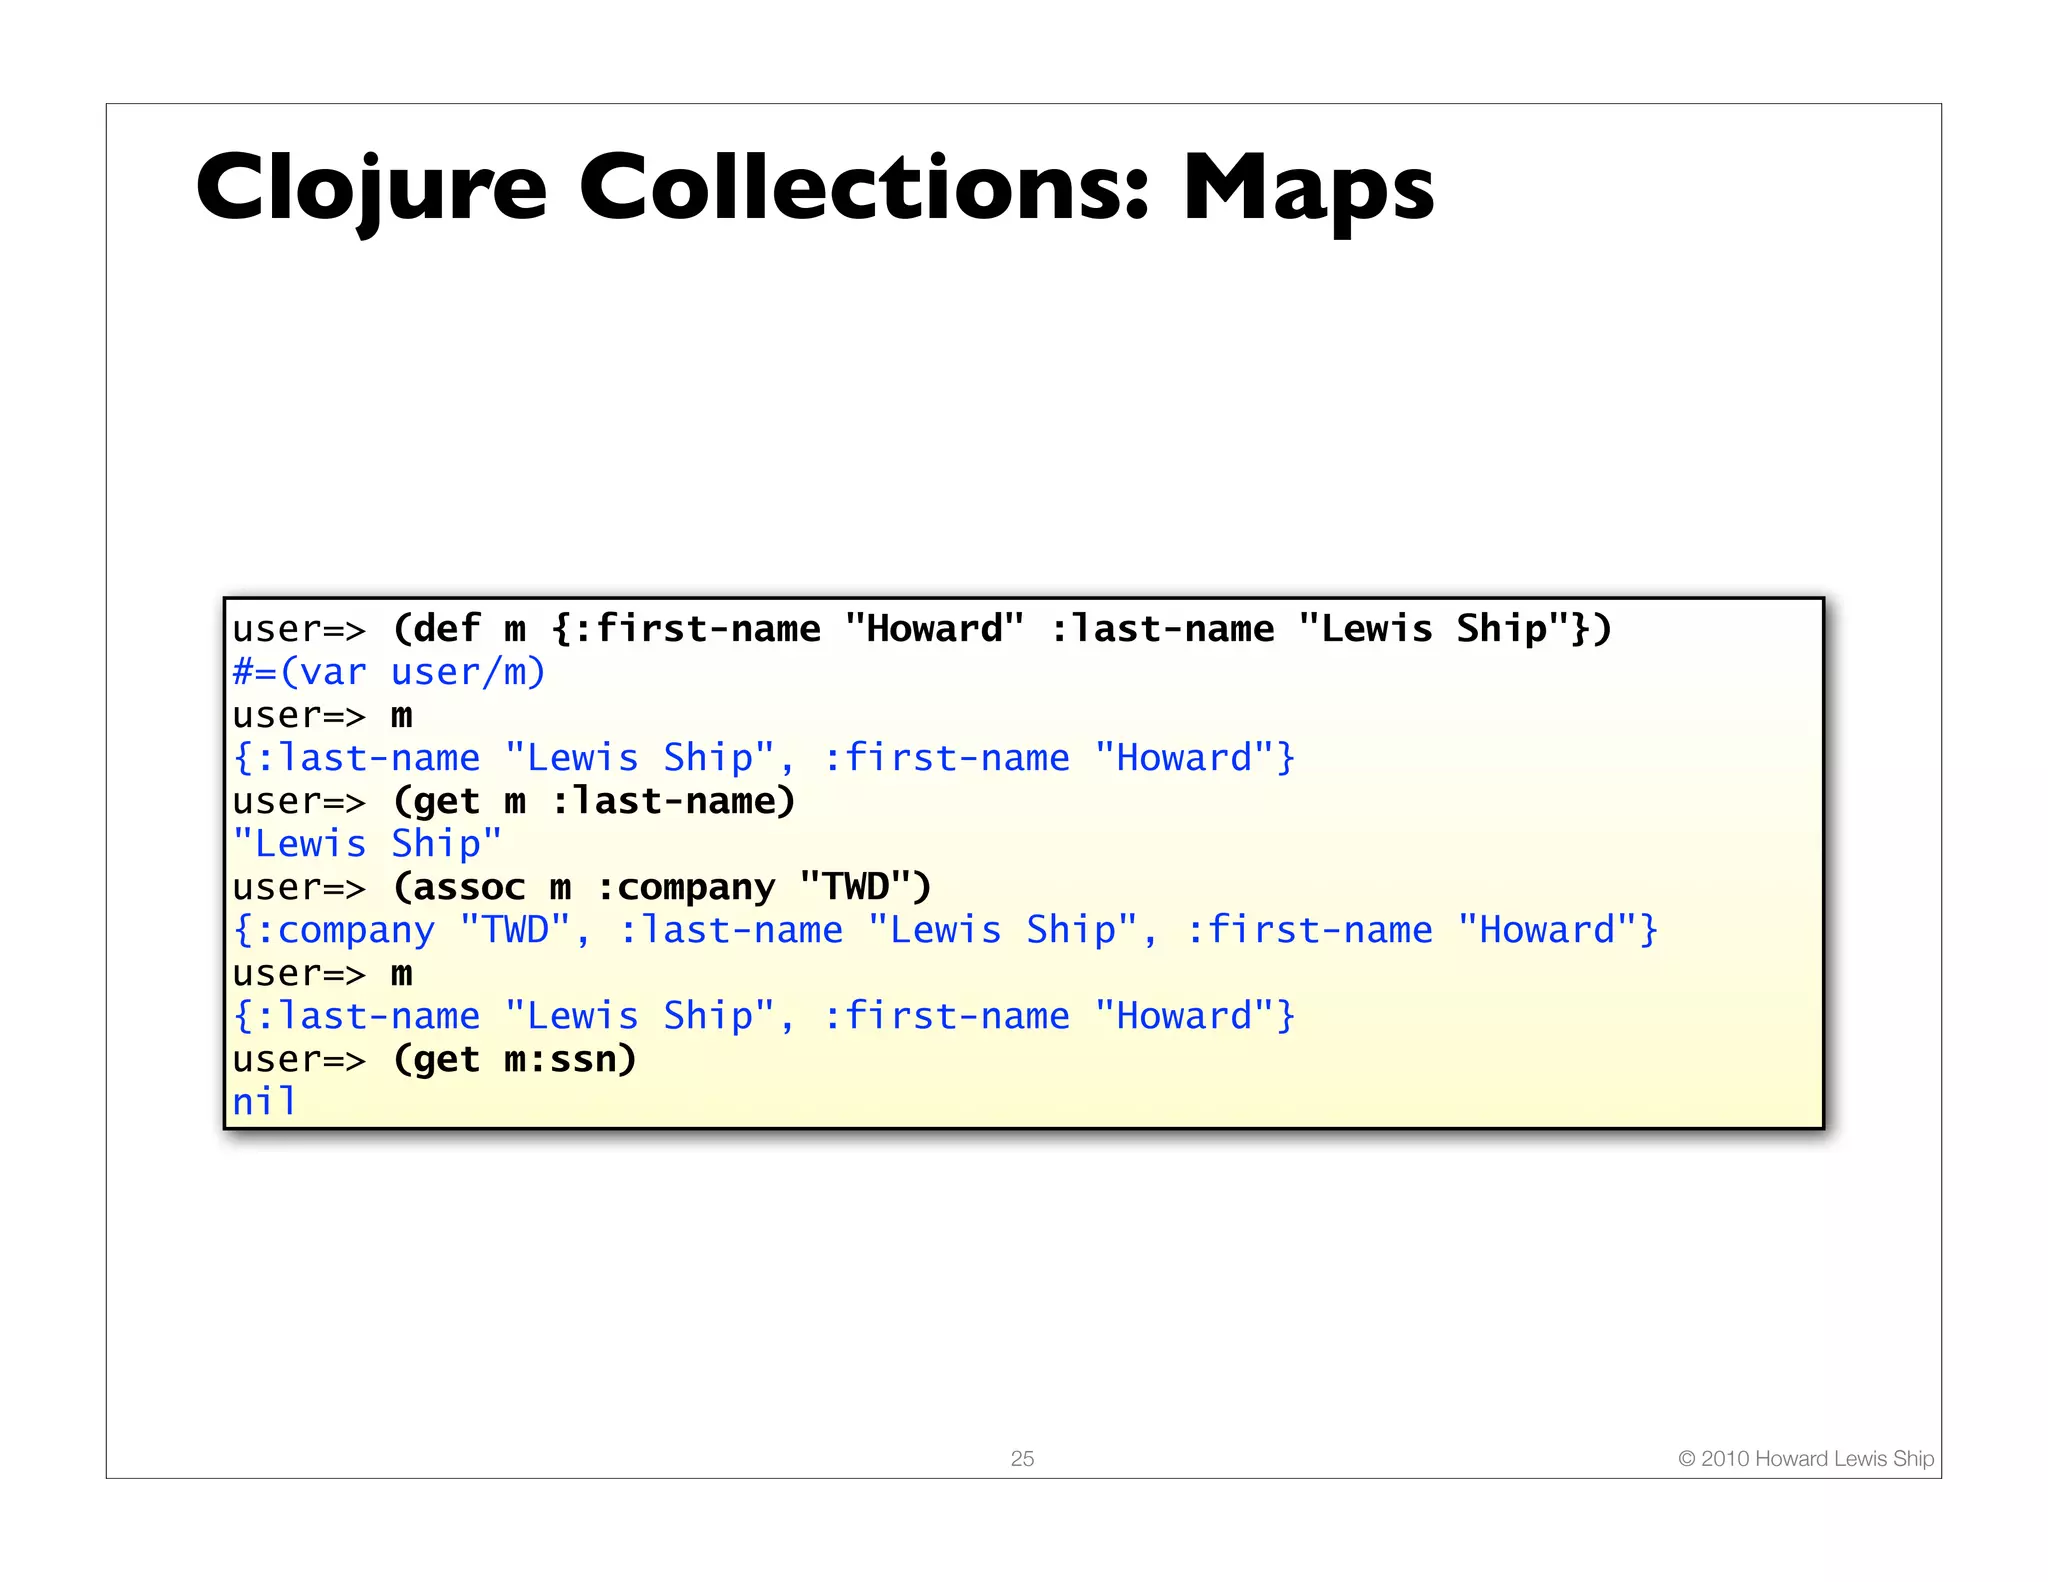
Task: Click the '(get m:ssn)' command line
Action: click(x=514, y=1059)
